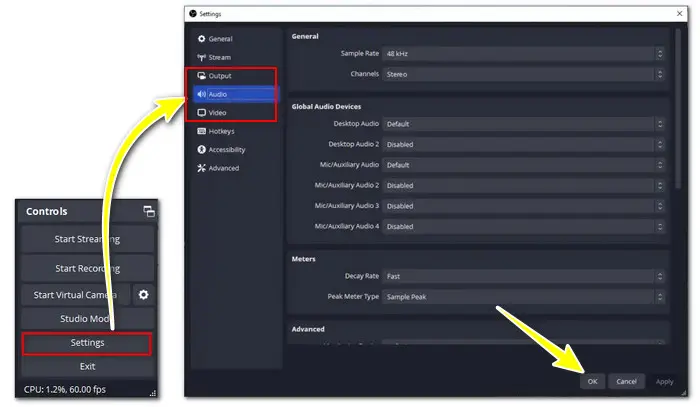Click Exit in Controls panel
700x407 pixels.
click(88, 366)
